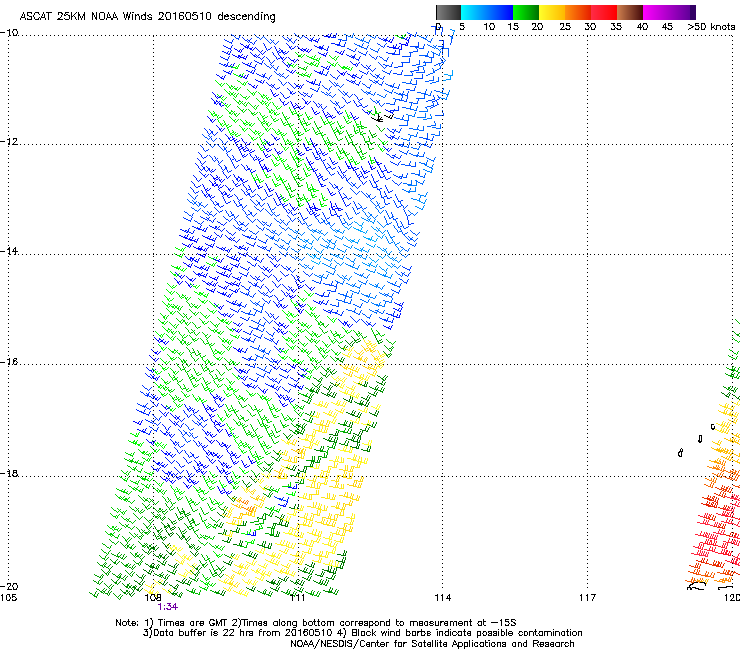
Task: Click the '108' longitude axis label
Action: [153, 598]
